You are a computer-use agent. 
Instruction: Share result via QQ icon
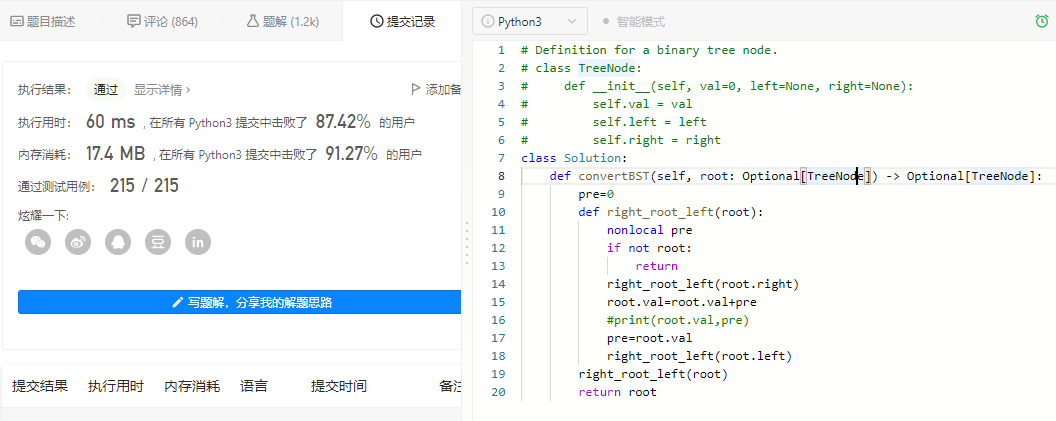(x=119, y=241)
